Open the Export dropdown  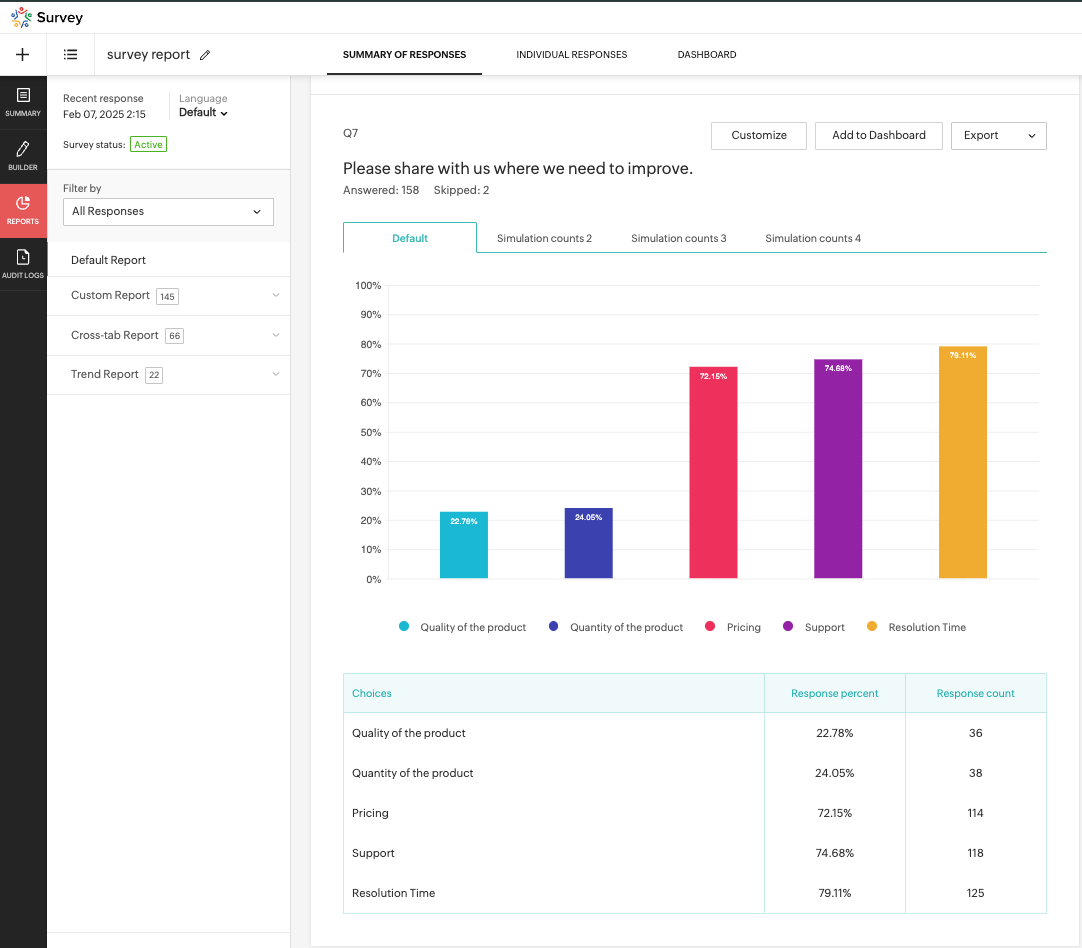998,136
